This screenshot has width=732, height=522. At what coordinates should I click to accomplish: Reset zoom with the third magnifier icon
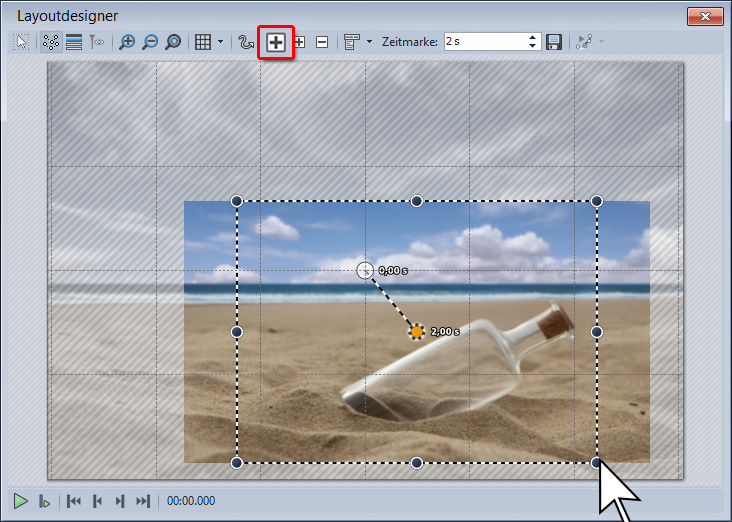[173, 42]
